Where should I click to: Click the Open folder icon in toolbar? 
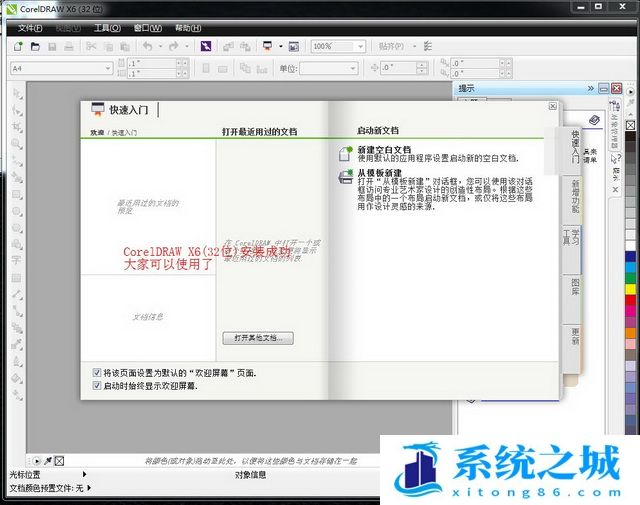point(35,47)
